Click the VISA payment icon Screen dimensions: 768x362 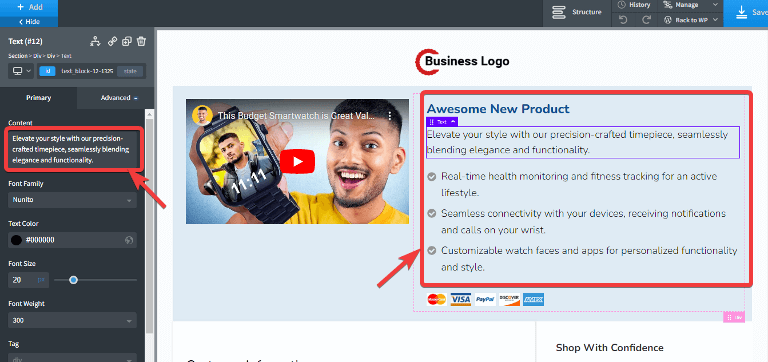[460, 299]
